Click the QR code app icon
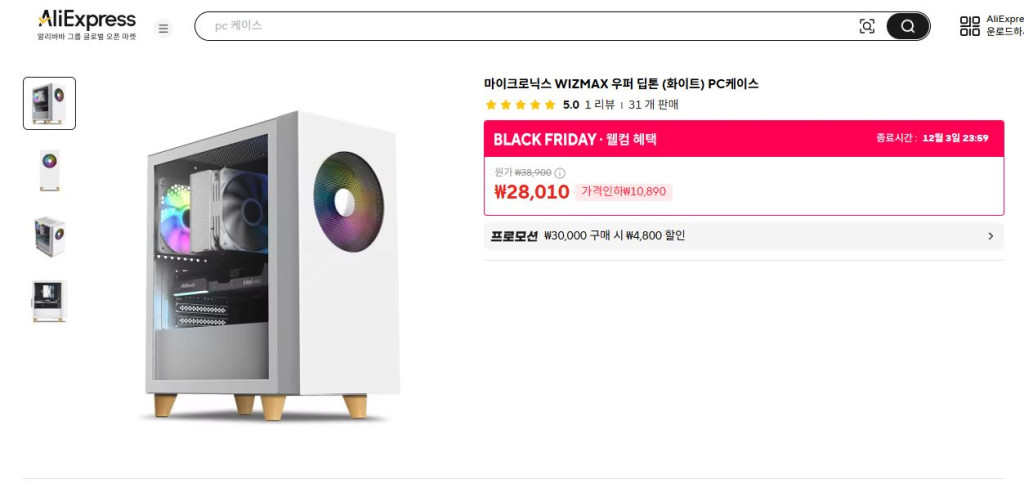 tap(969, 26)
